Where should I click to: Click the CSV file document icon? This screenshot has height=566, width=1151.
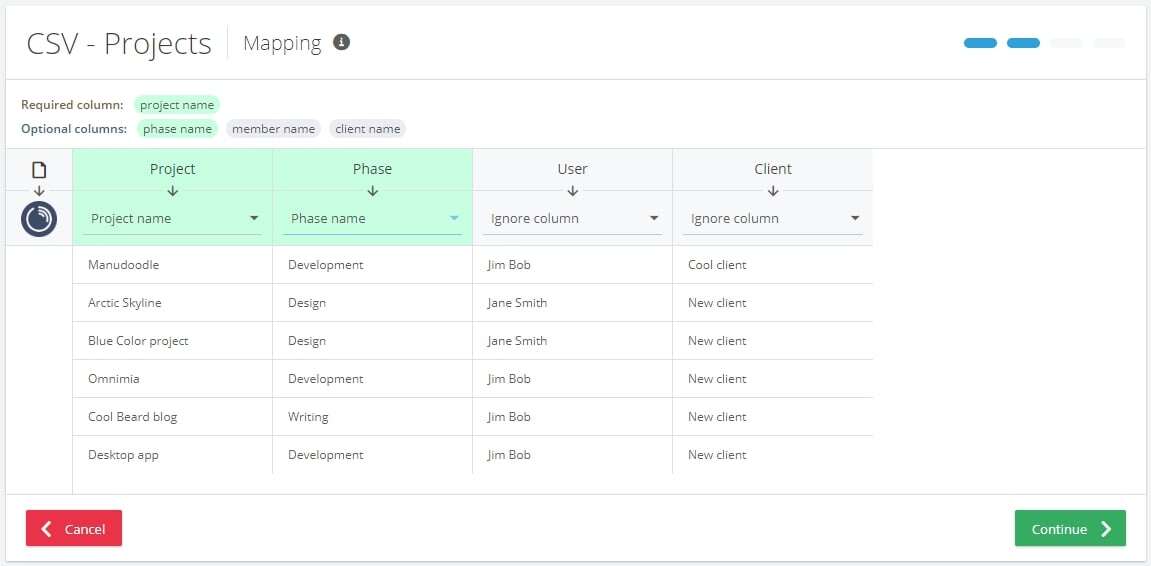[x=39, y=170]
